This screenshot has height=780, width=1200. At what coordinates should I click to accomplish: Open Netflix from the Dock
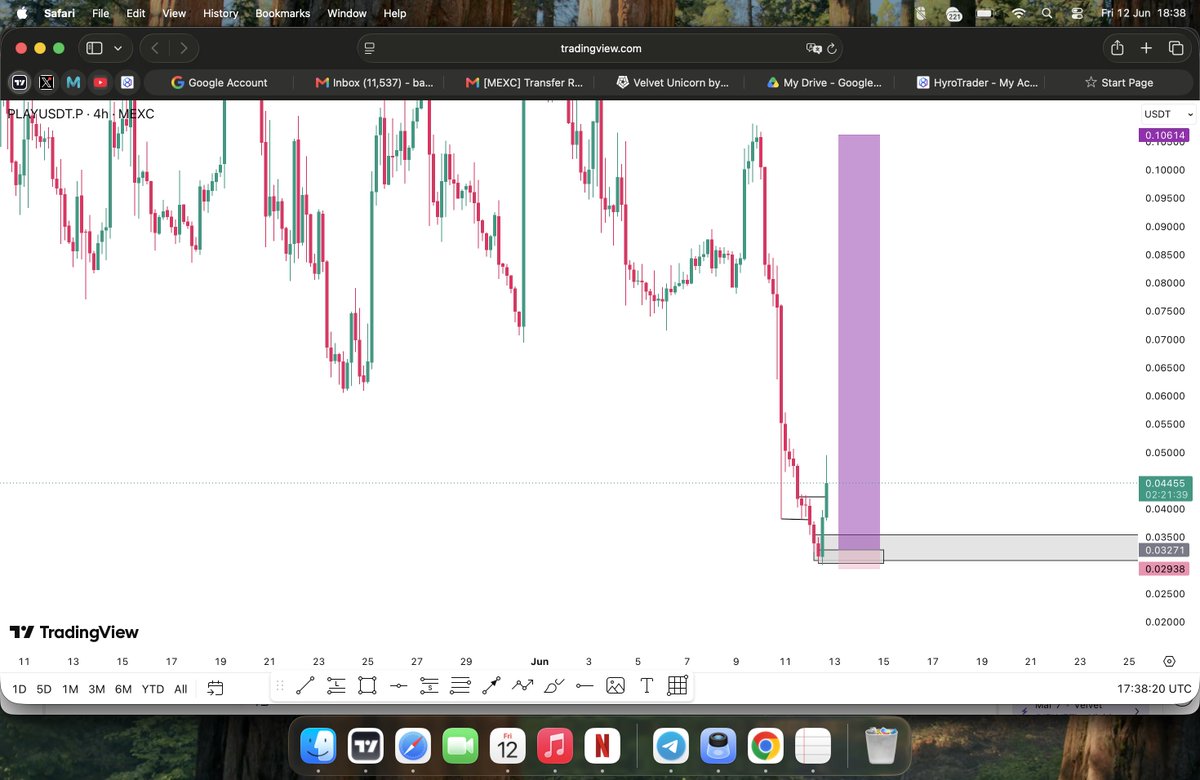tap(602, 746)
